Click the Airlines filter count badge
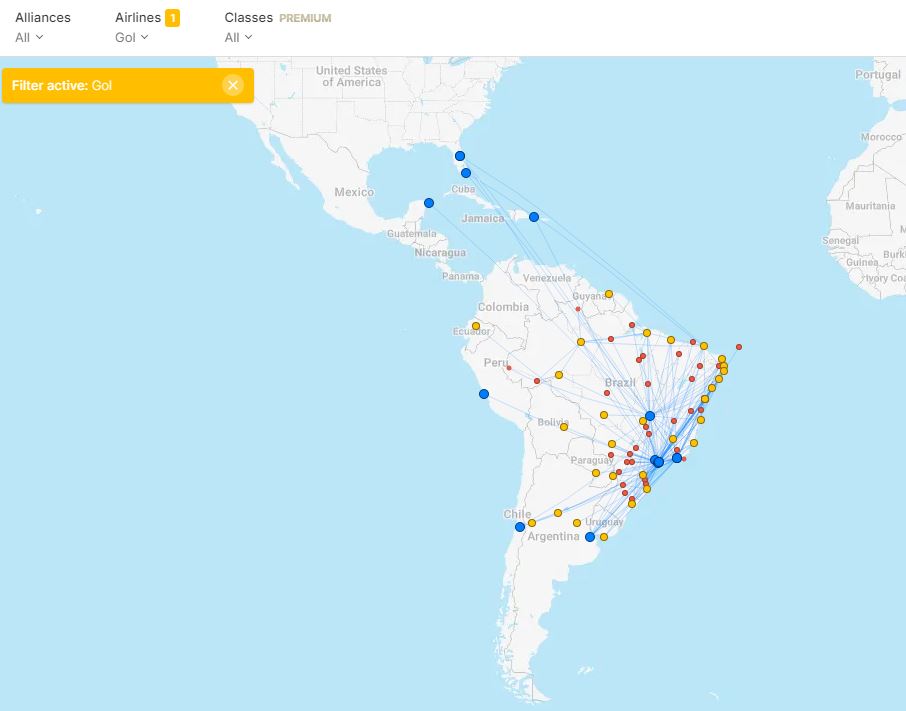 point(172,18)
